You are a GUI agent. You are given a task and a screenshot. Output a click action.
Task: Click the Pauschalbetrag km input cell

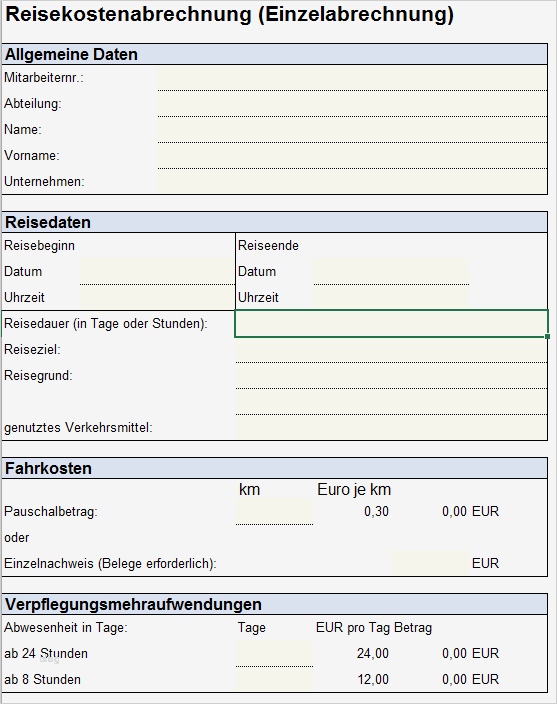pyautogui.click(x=274, y=511)
